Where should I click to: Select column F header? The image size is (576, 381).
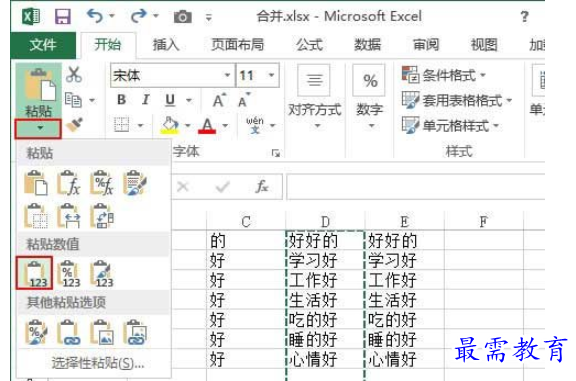pyautogui.click(x=484, y=222)
